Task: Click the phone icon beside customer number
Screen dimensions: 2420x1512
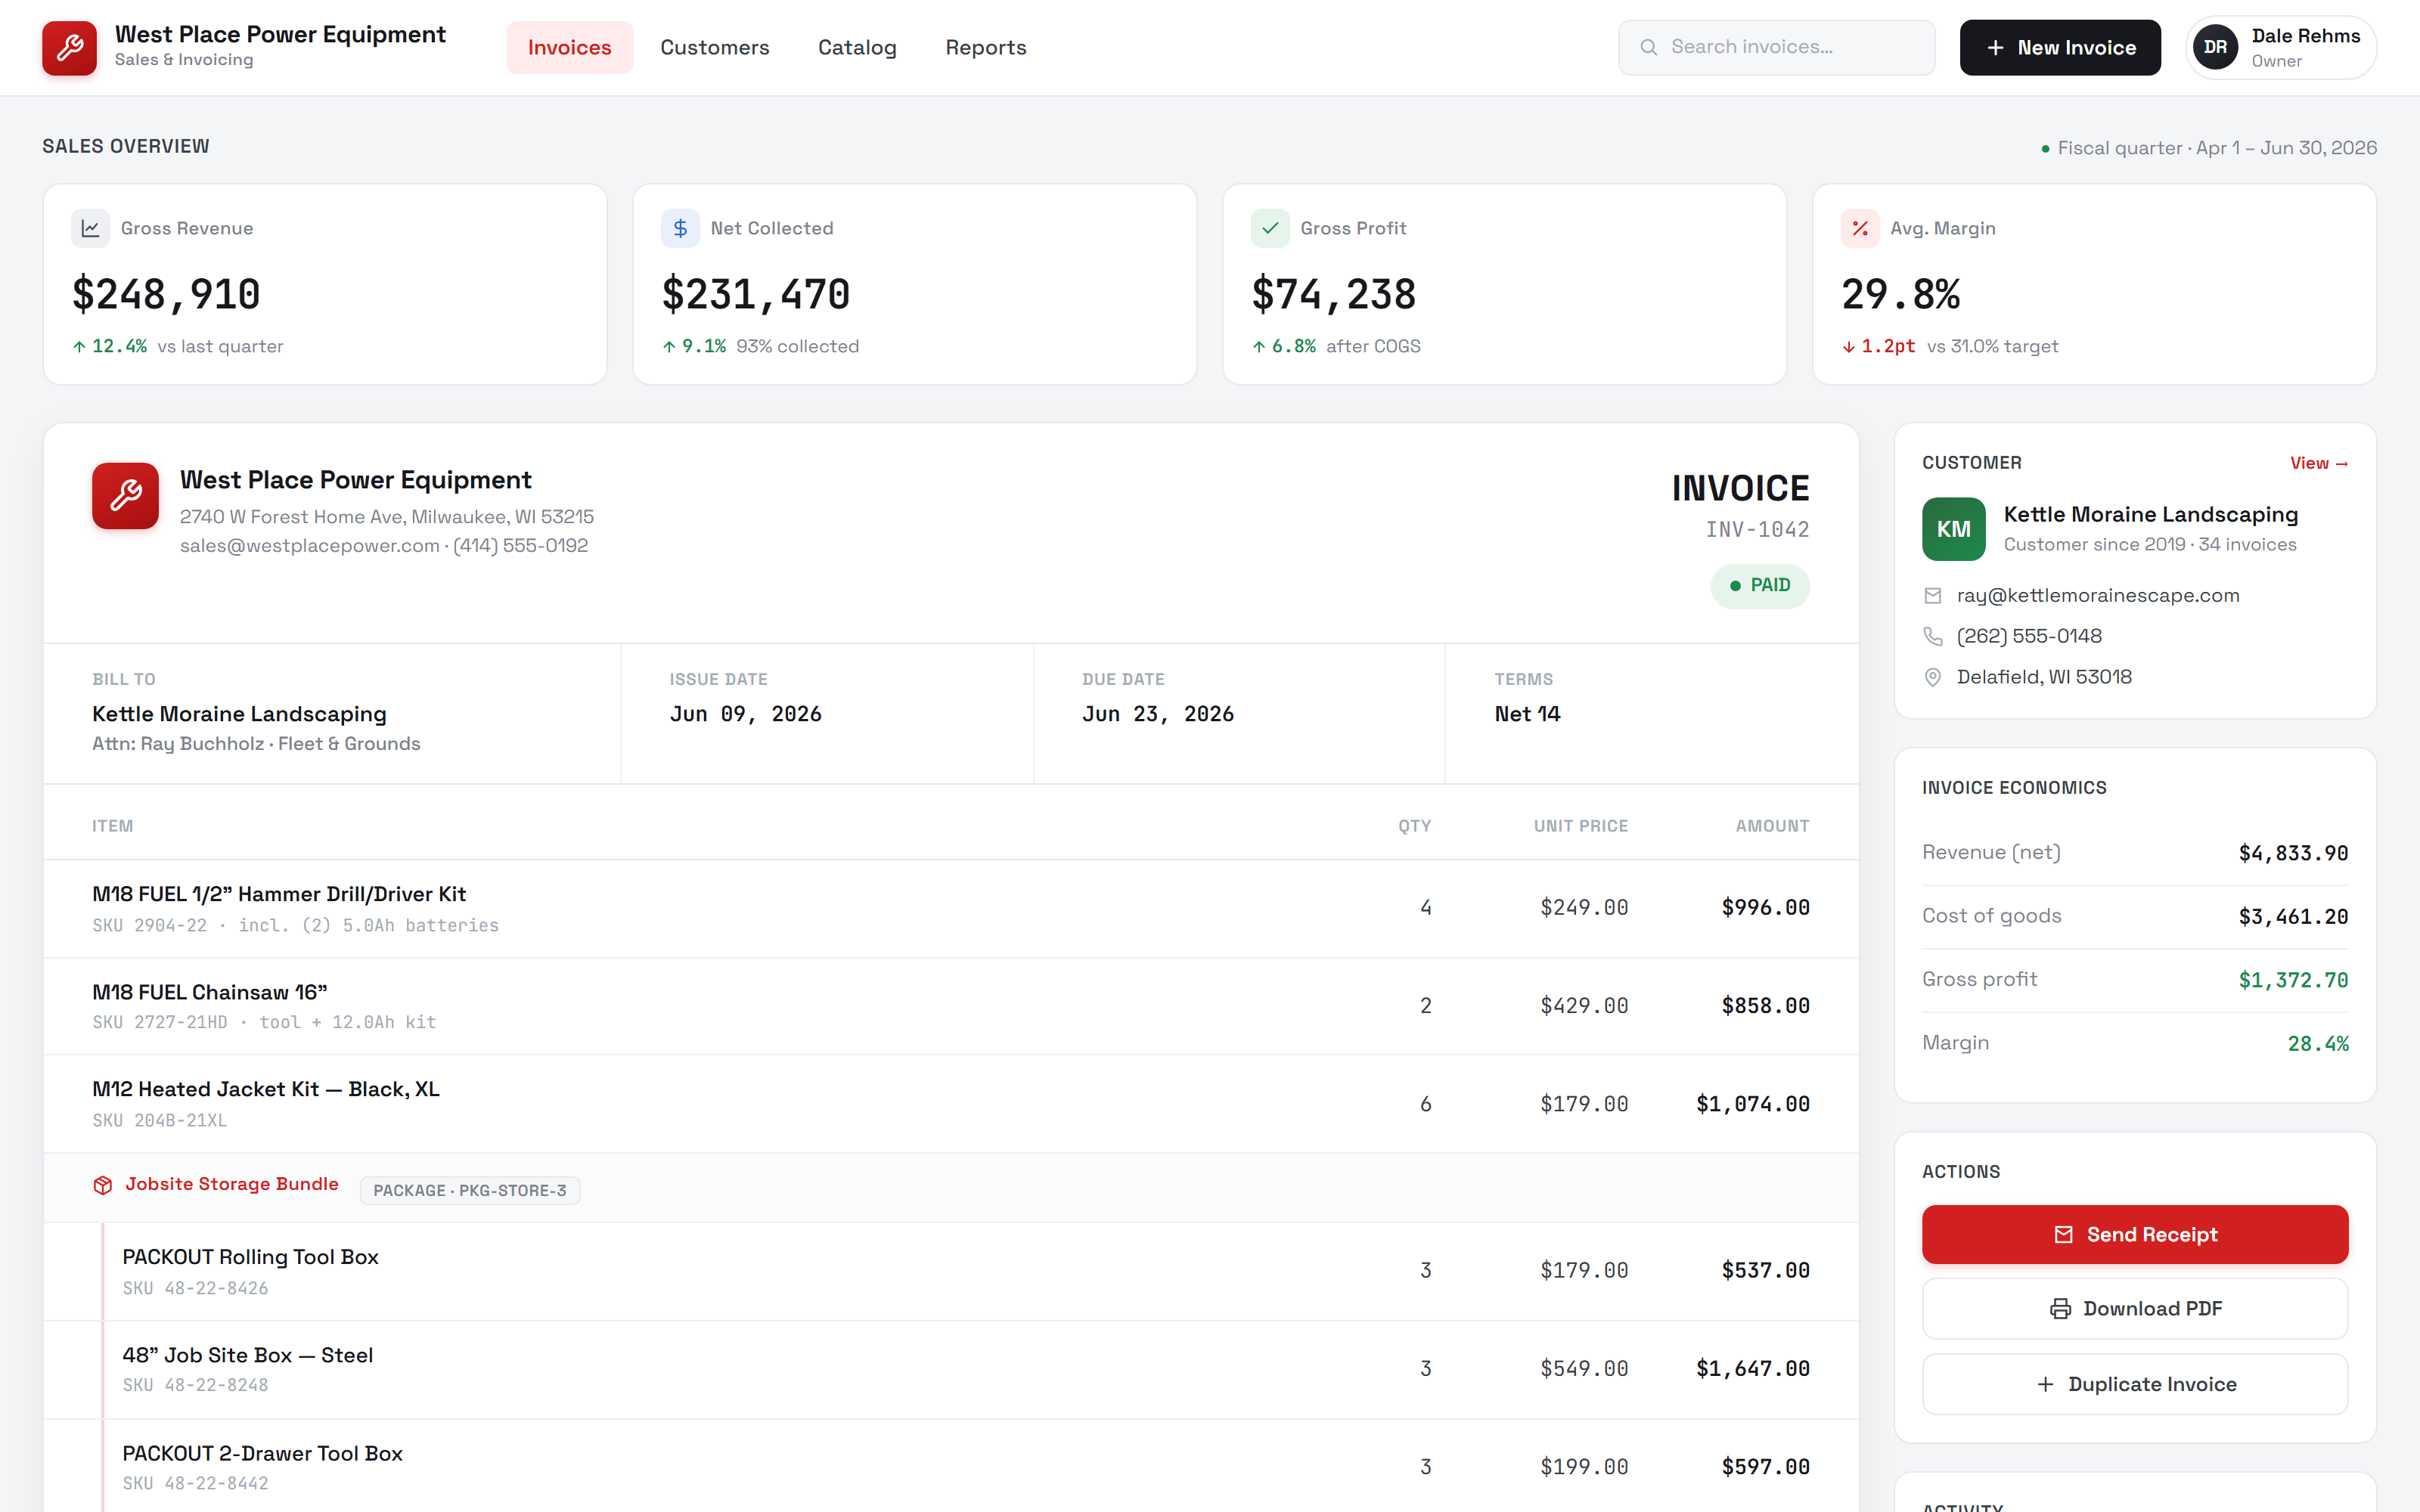Action: coord(1932,637)
